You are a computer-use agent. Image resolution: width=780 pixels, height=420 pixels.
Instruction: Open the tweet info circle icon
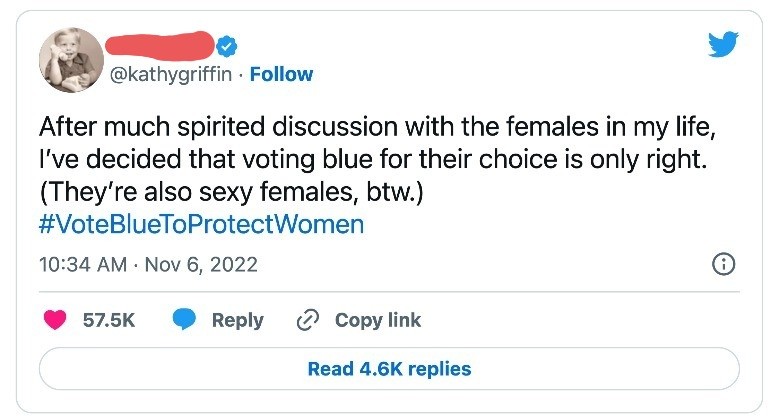723,264
